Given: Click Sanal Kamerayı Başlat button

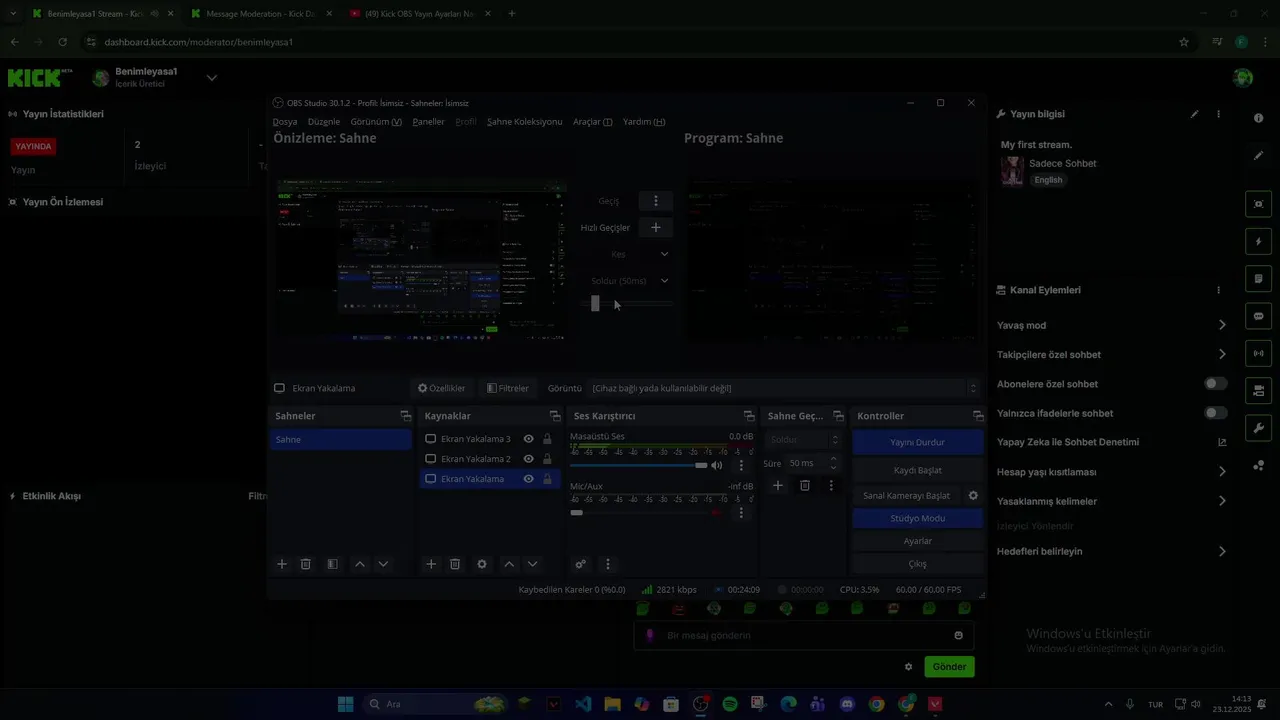Looking at the screenshot, I should tap(906, 495).
